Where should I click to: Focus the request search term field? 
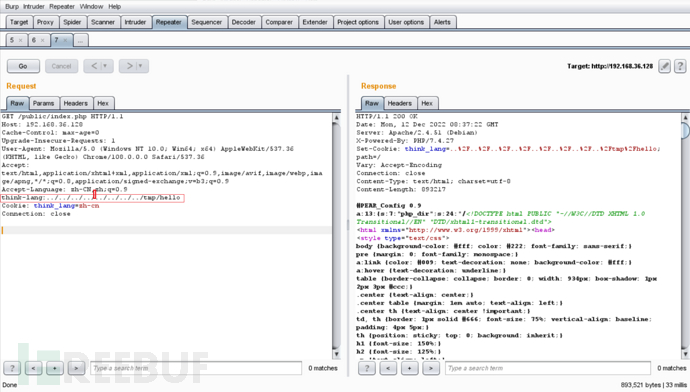[196, 368]
